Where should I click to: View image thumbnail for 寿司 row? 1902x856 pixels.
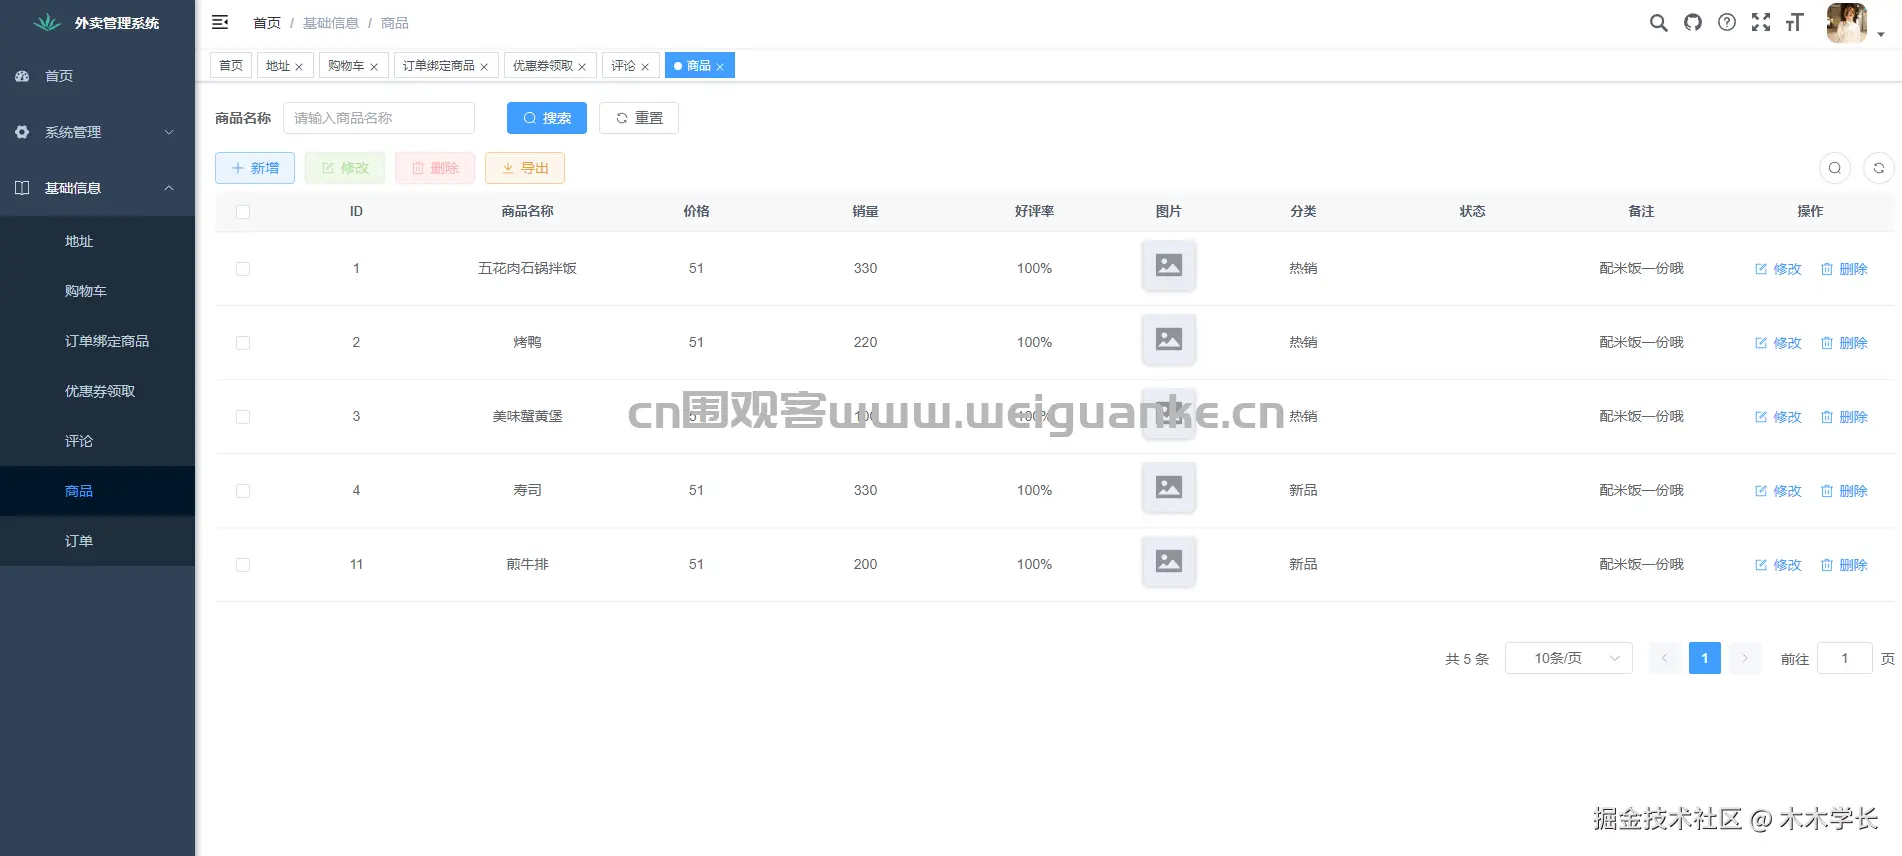(x=1168, y=487)
